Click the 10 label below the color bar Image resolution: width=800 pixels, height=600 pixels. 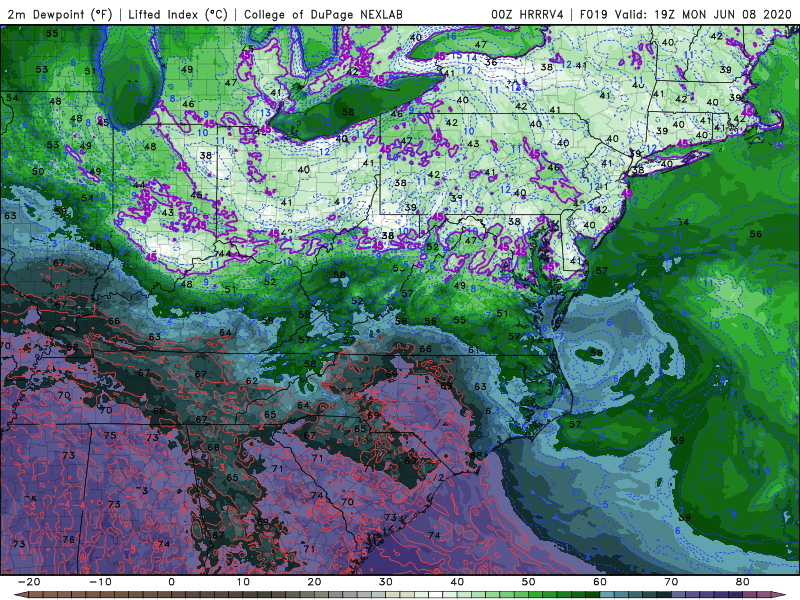tap(243, 582)
